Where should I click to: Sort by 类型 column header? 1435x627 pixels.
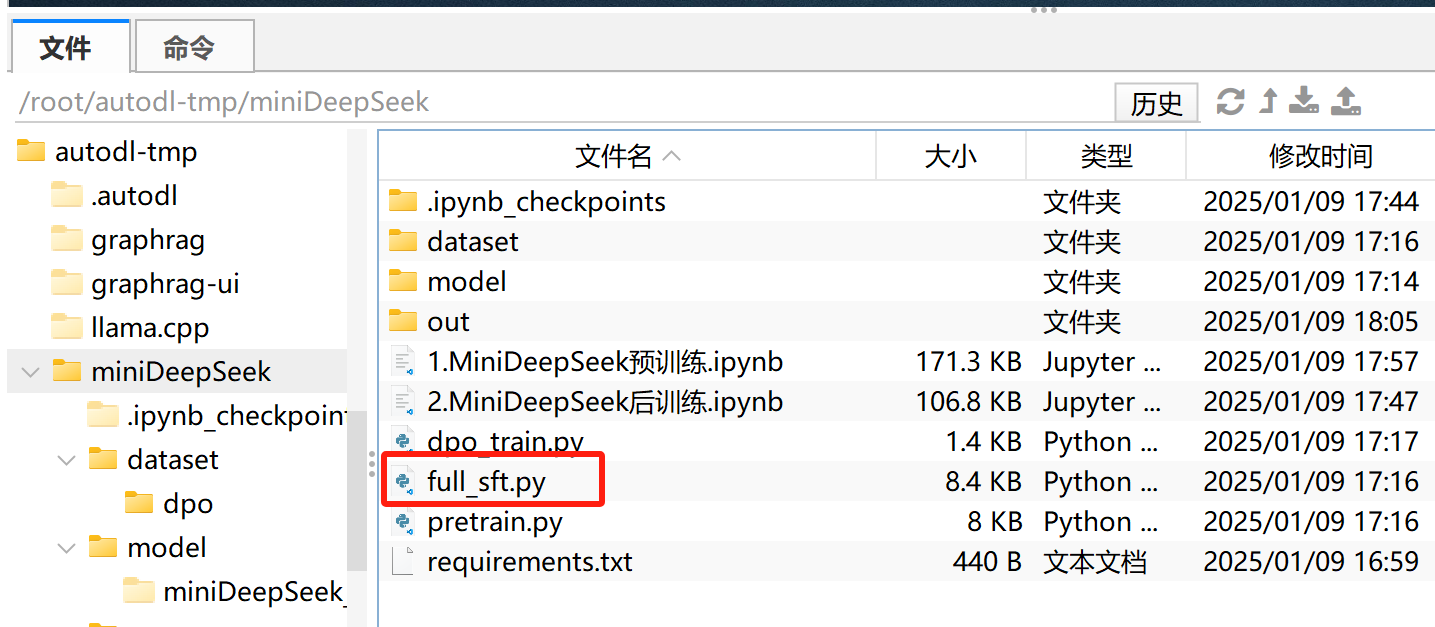[1106, 156]
